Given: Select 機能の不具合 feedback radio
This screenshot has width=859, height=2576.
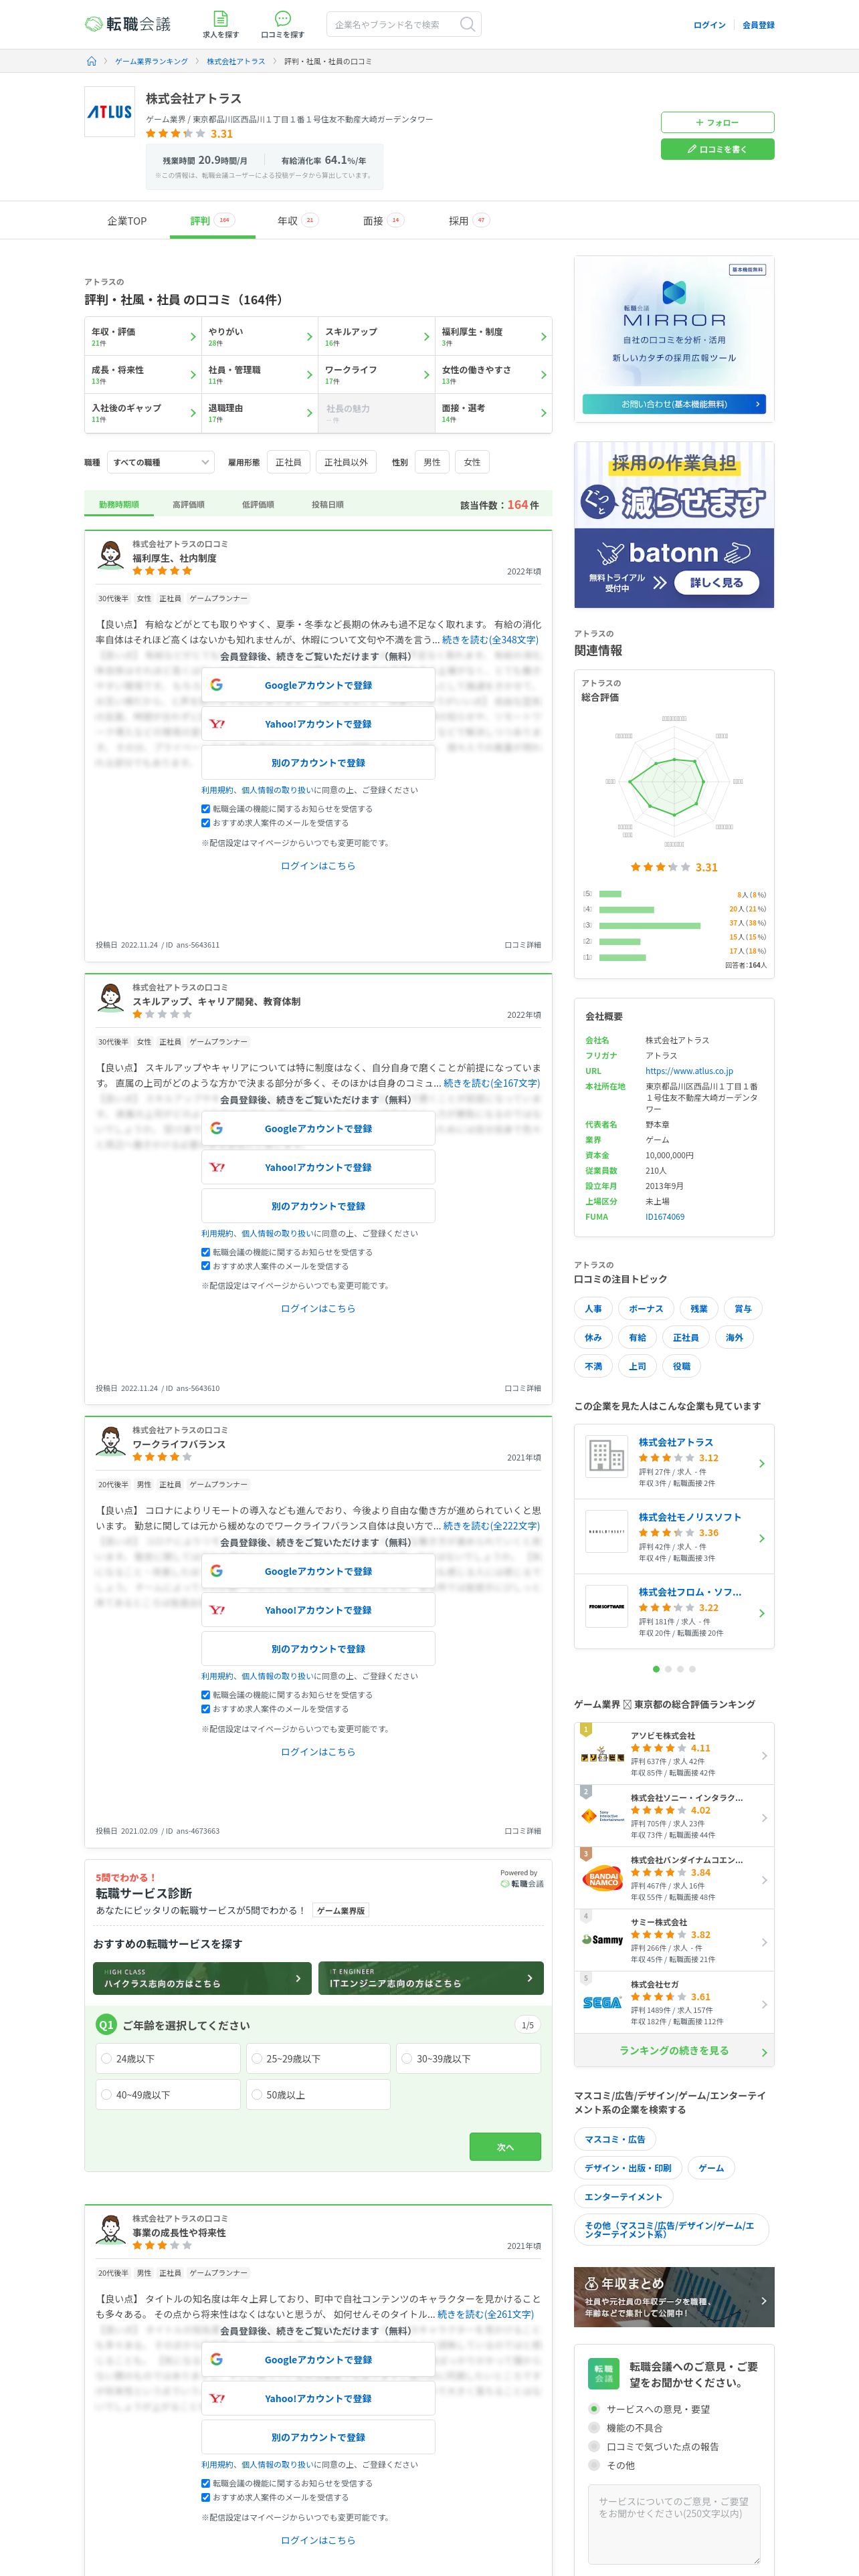Looking at the screenshot, I should coord(594,2428).
